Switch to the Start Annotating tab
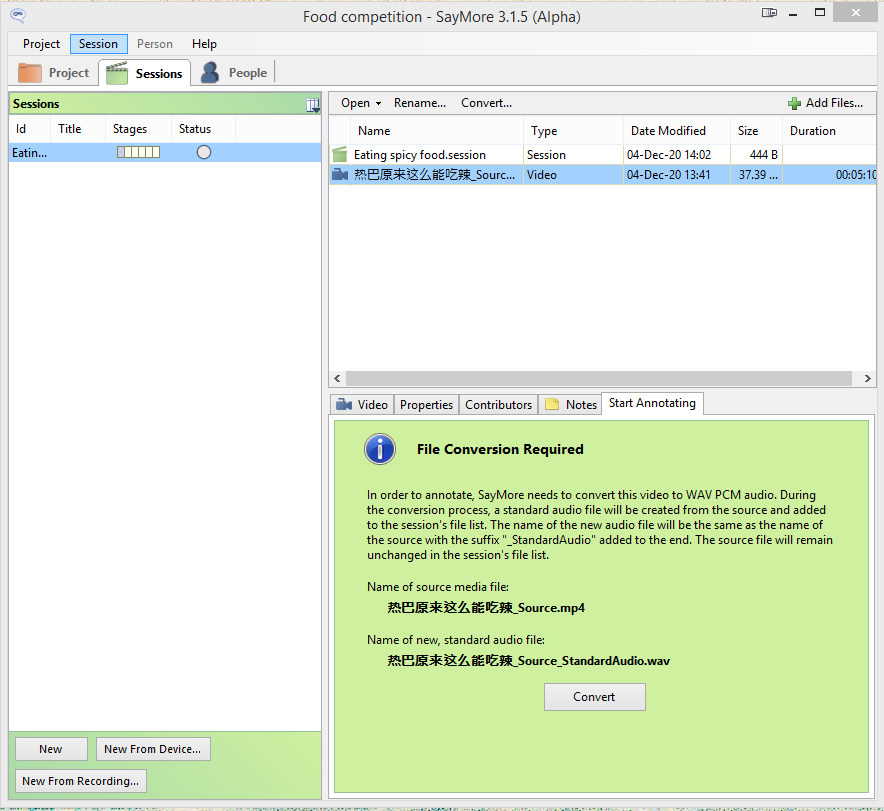Viewport: 884px width, 811px height. click(652, 403)
